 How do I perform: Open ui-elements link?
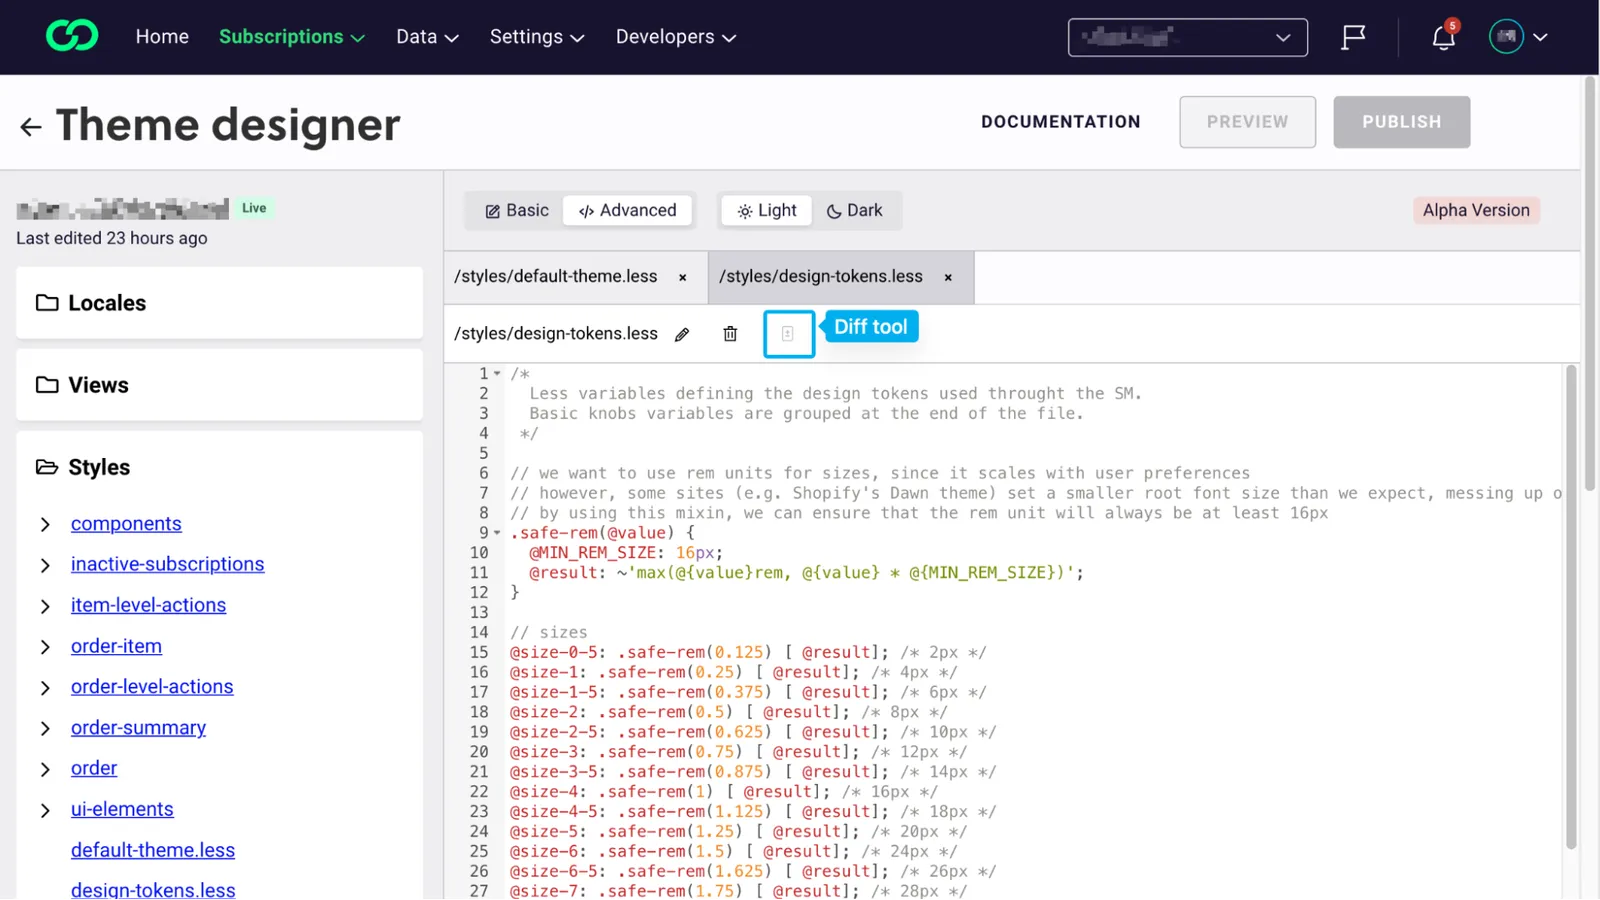[122, 809]
